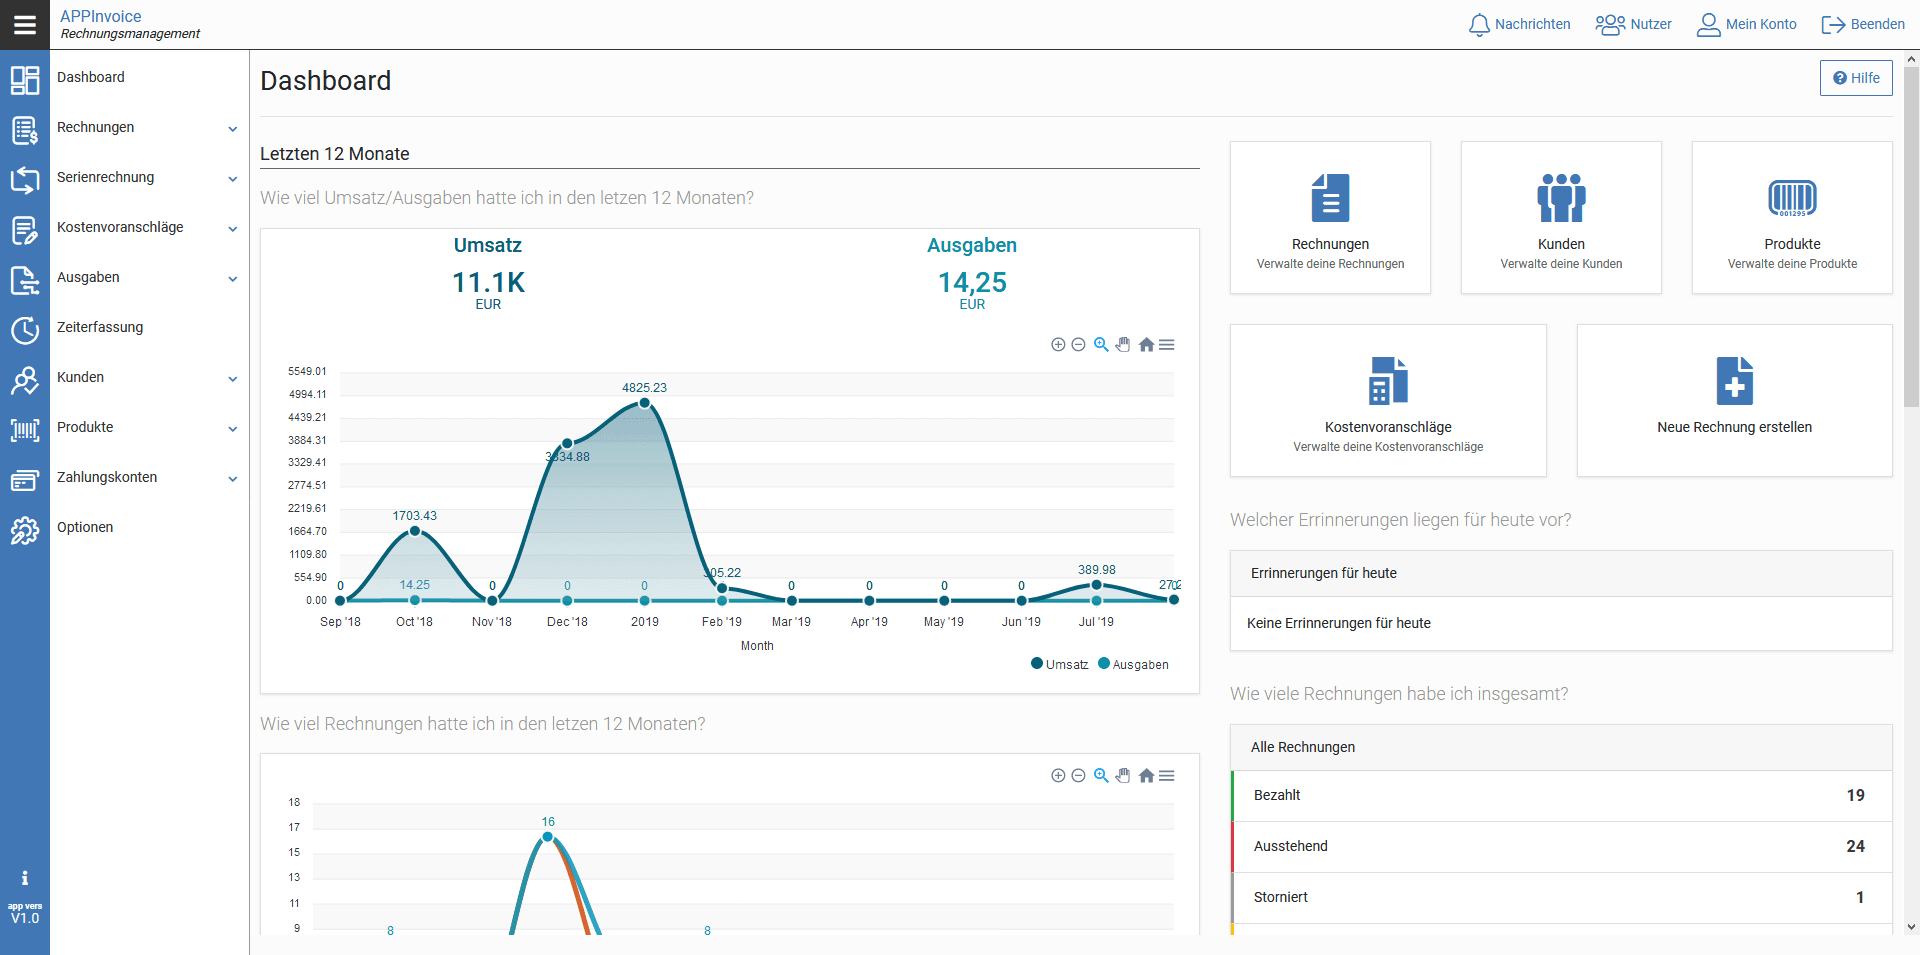Expand the Zahlungskonten submenu chevron
Screen dimensions: 1920x955
pyautogui.click(x=232, y=479)
